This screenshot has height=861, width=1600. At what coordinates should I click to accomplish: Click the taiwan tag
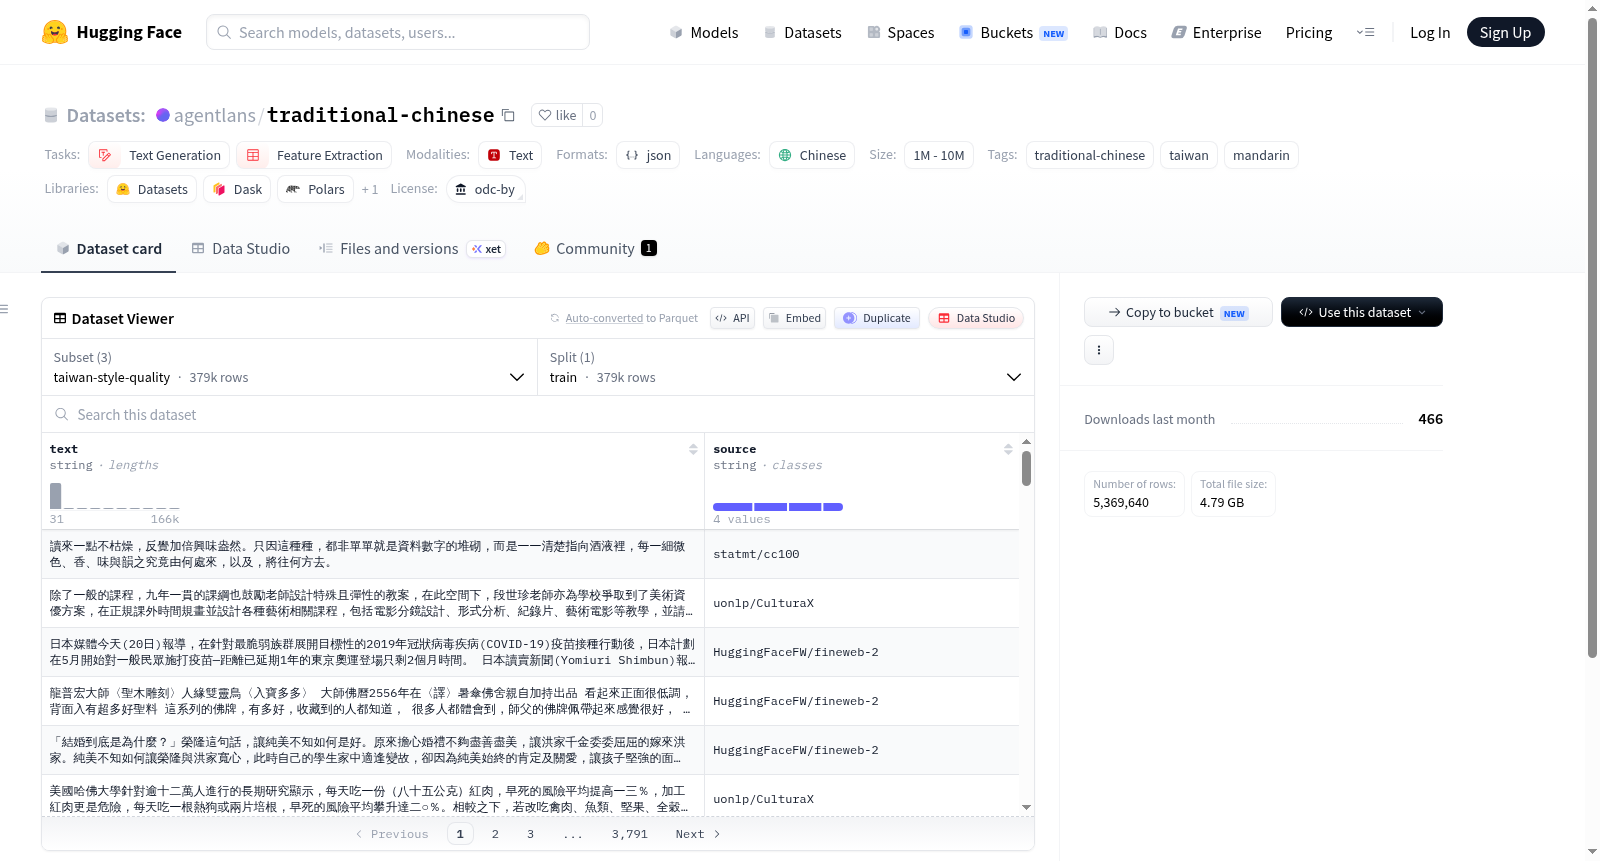click(1189, 155)
